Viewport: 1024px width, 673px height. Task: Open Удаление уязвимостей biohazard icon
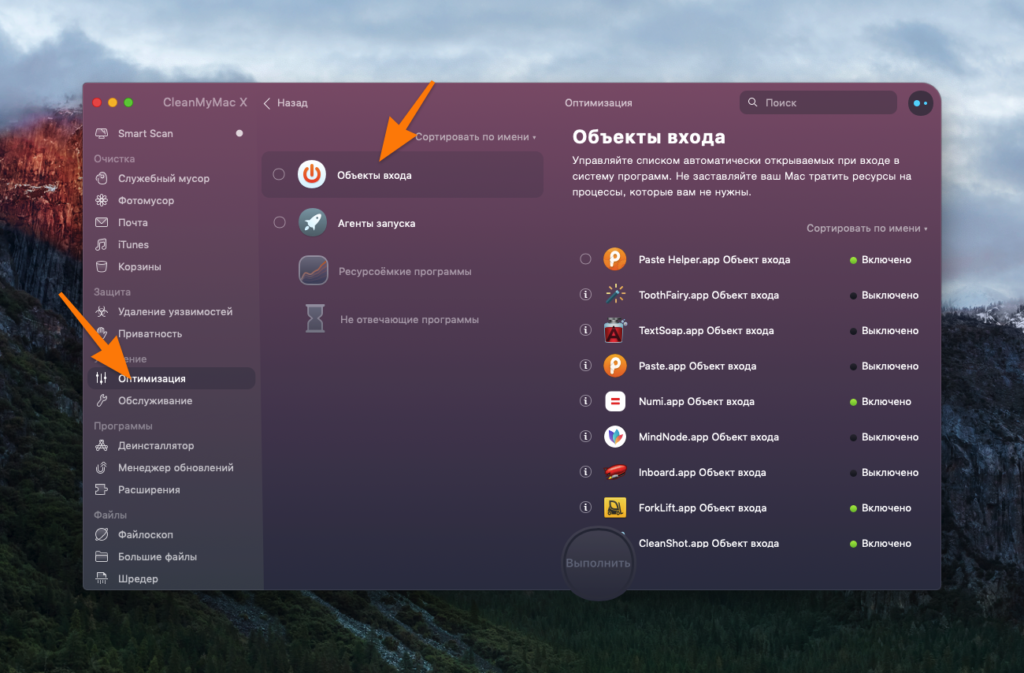tap(102, 311)
